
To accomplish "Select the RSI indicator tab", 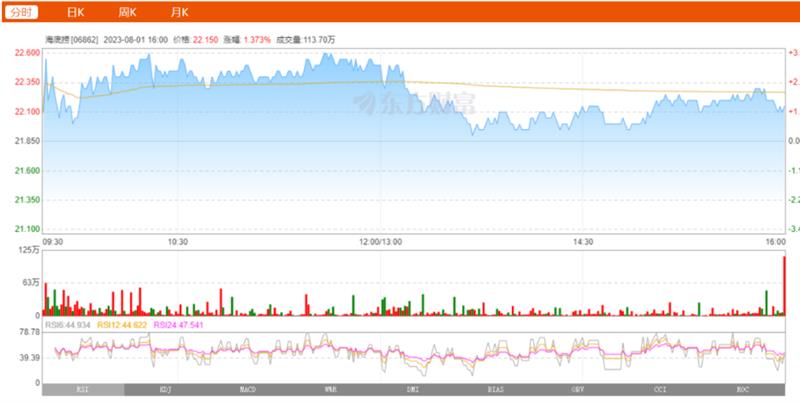I will [x=83, y=389].
